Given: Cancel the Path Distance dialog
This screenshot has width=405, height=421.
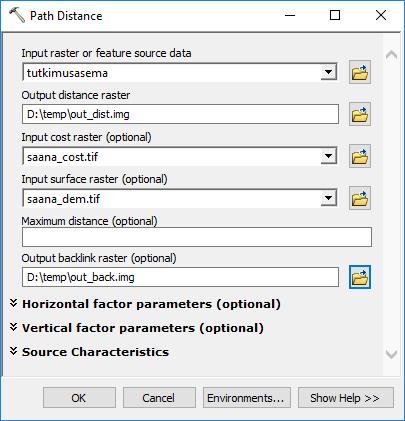Looking at the screenshot, I should 159,398.
